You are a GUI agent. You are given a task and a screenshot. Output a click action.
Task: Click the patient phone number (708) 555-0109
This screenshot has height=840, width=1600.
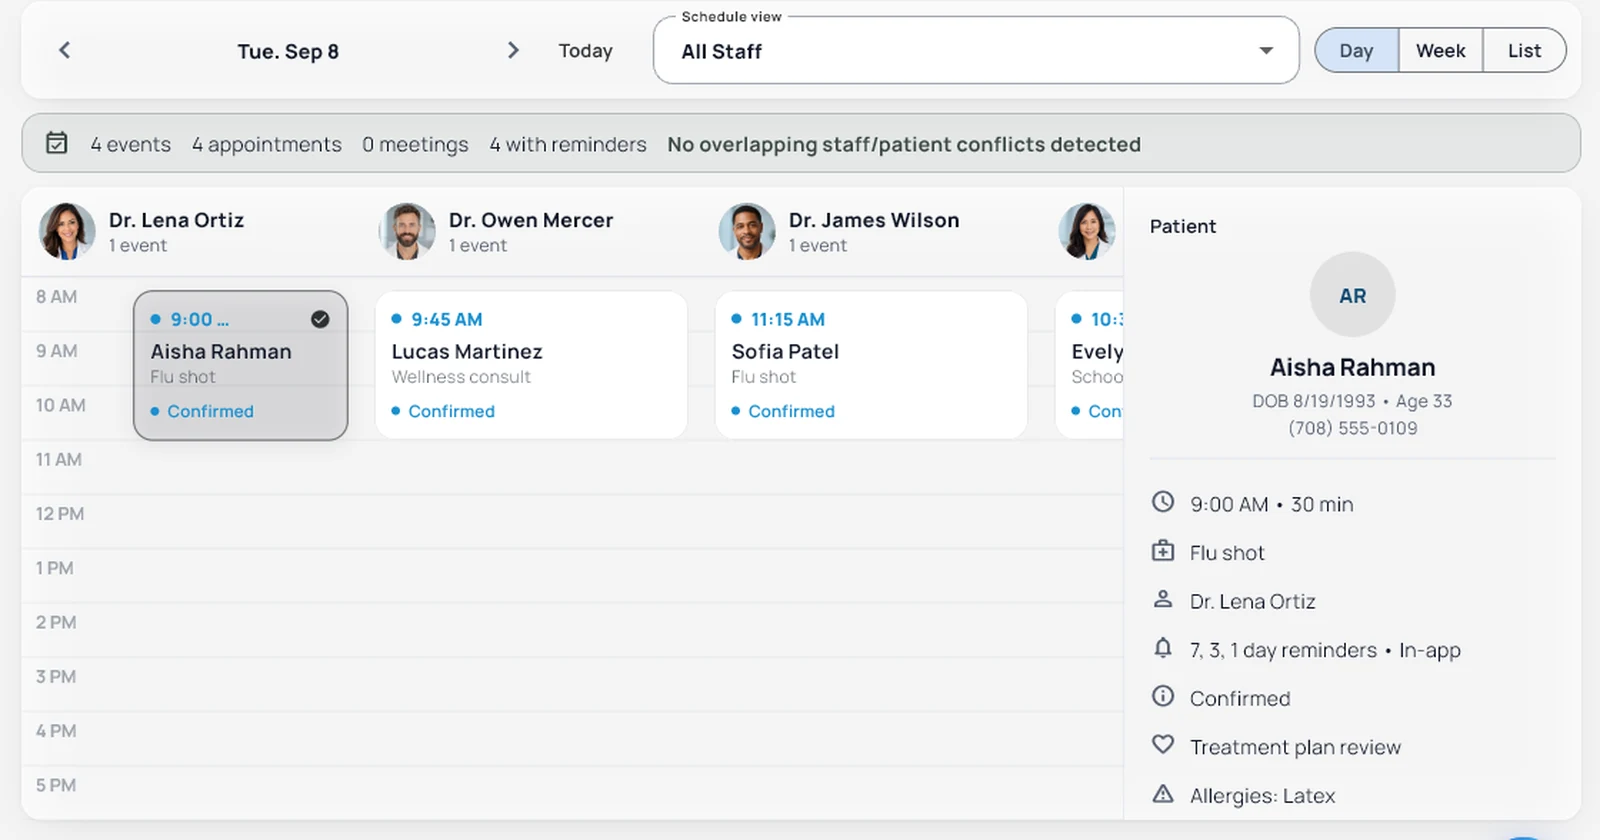pyautogui.click(x=1352, y=428)
